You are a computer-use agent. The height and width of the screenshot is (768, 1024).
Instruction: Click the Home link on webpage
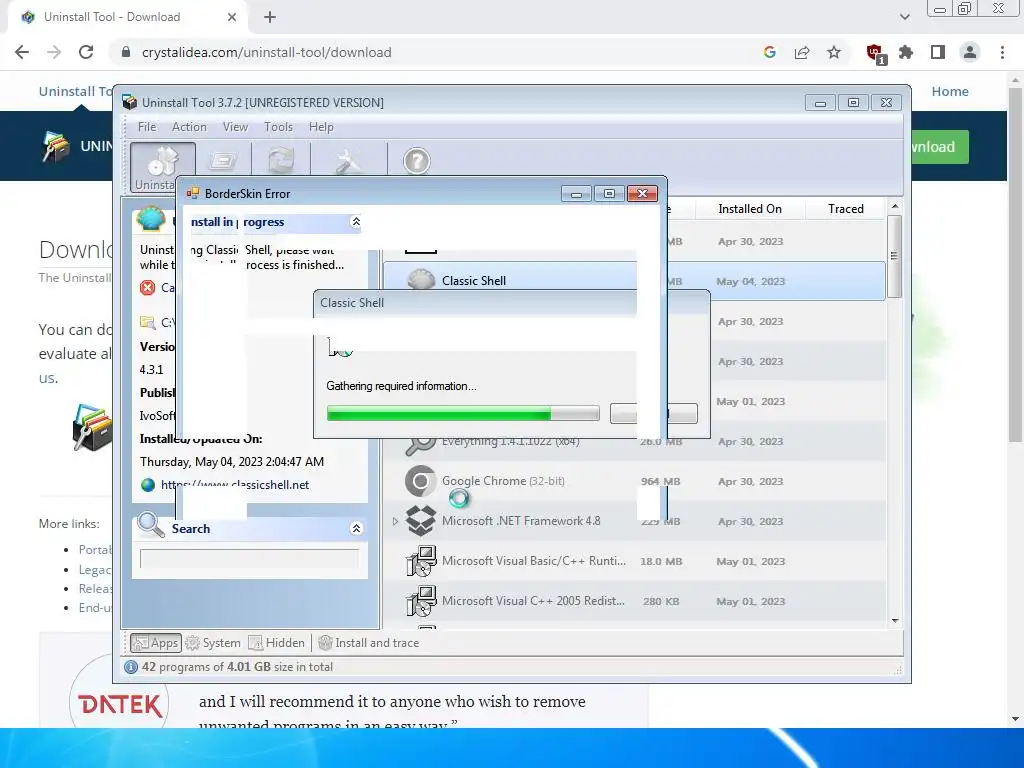point(950,91)
